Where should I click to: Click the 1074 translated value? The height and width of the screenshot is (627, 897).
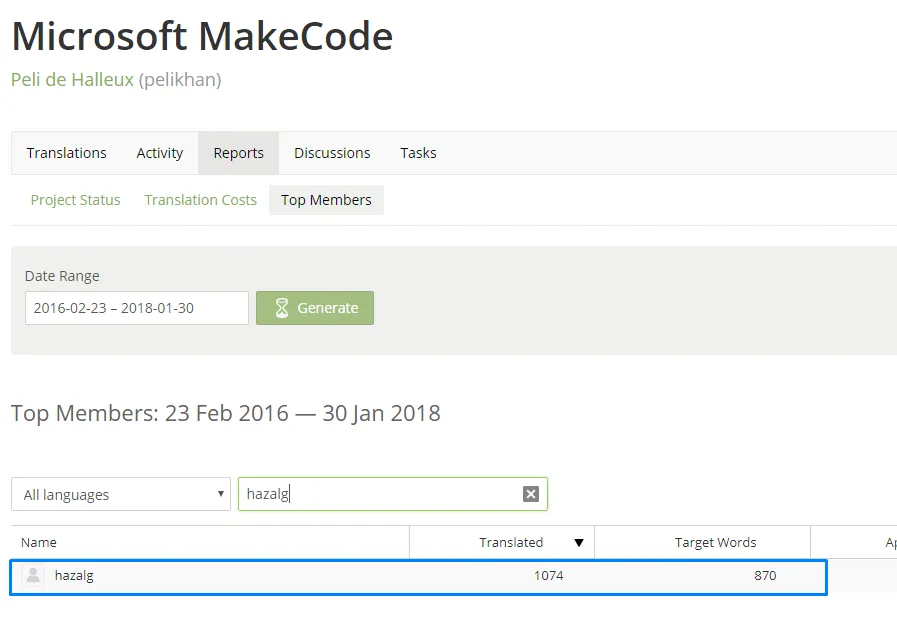[x=549, y=576]
